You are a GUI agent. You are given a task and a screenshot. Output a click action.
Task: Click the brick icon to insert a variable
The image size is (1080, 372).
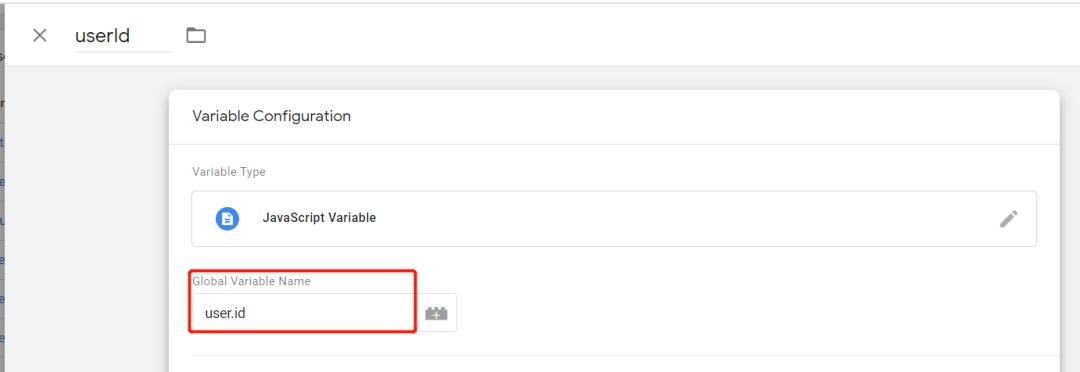[436, 313]
